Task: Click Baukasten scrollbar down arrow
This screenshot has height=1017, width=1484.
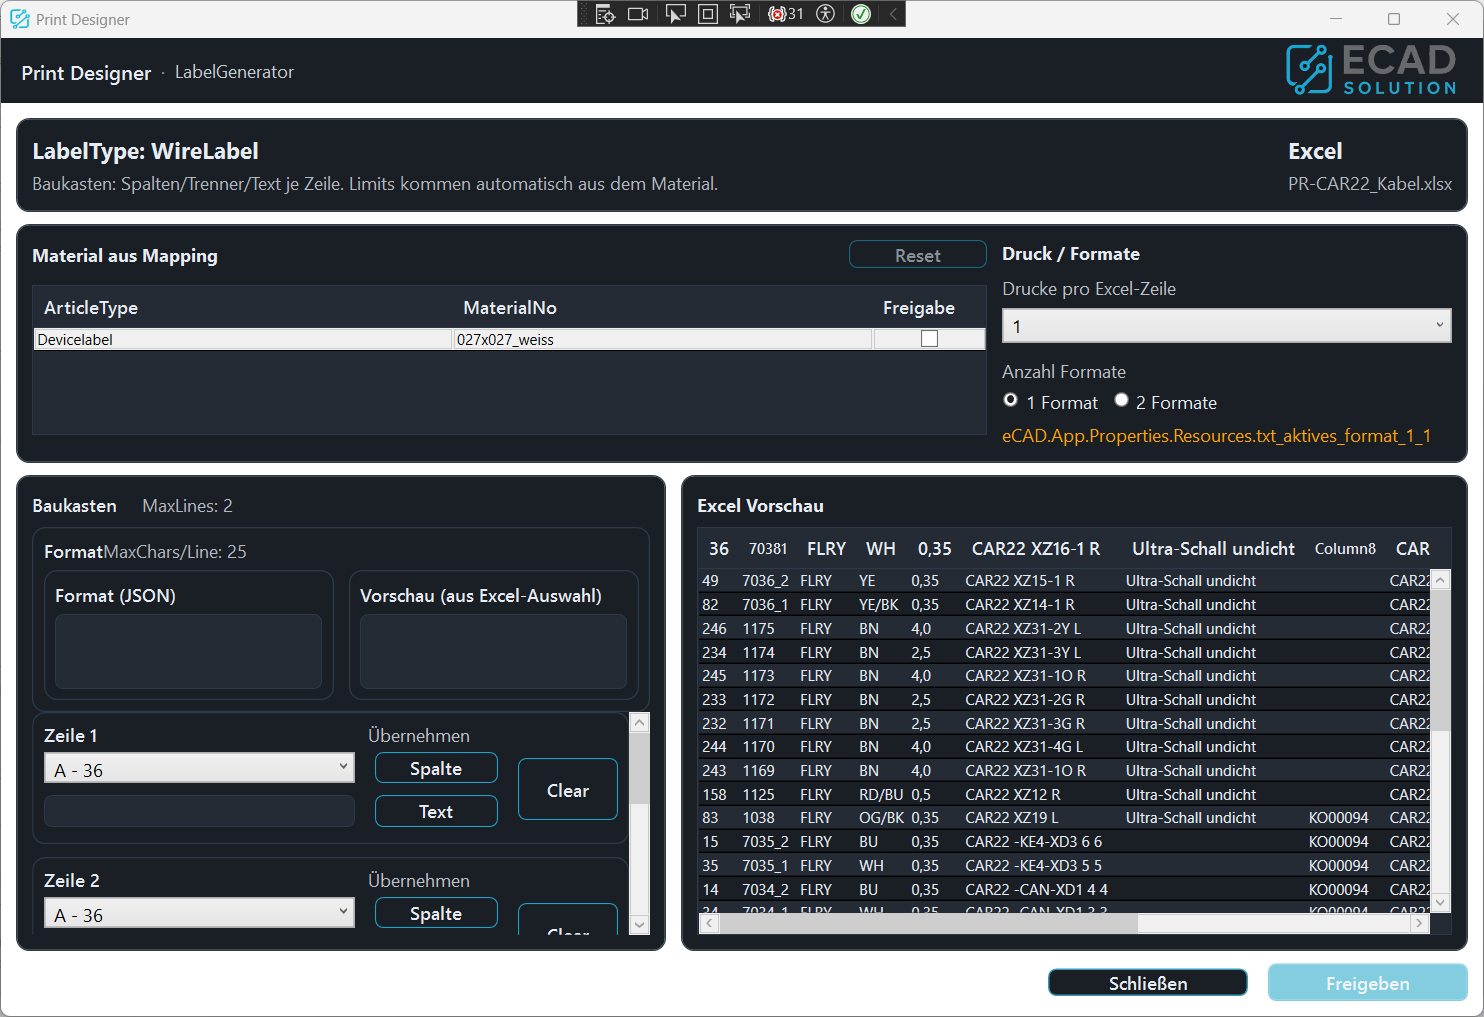Action: pos(640,925)
